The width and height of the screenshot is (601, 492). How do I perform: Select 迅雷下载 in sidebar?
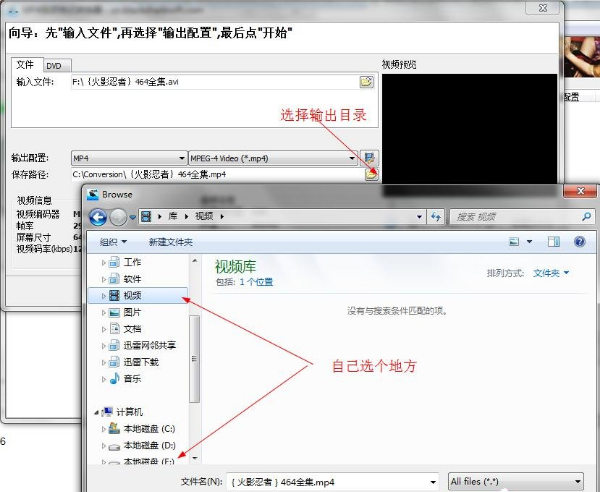141,362
